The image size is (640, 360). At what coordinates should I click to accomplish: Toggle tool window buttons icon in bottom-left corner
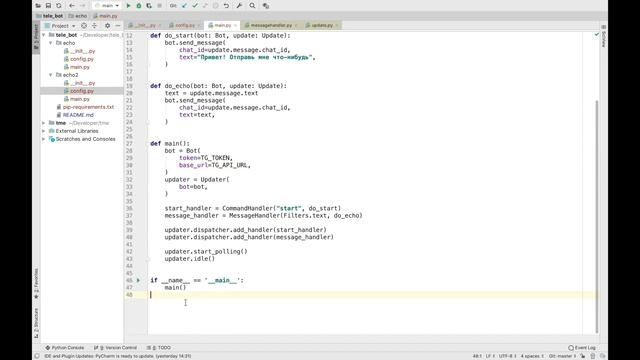click(x=37, y=356)
